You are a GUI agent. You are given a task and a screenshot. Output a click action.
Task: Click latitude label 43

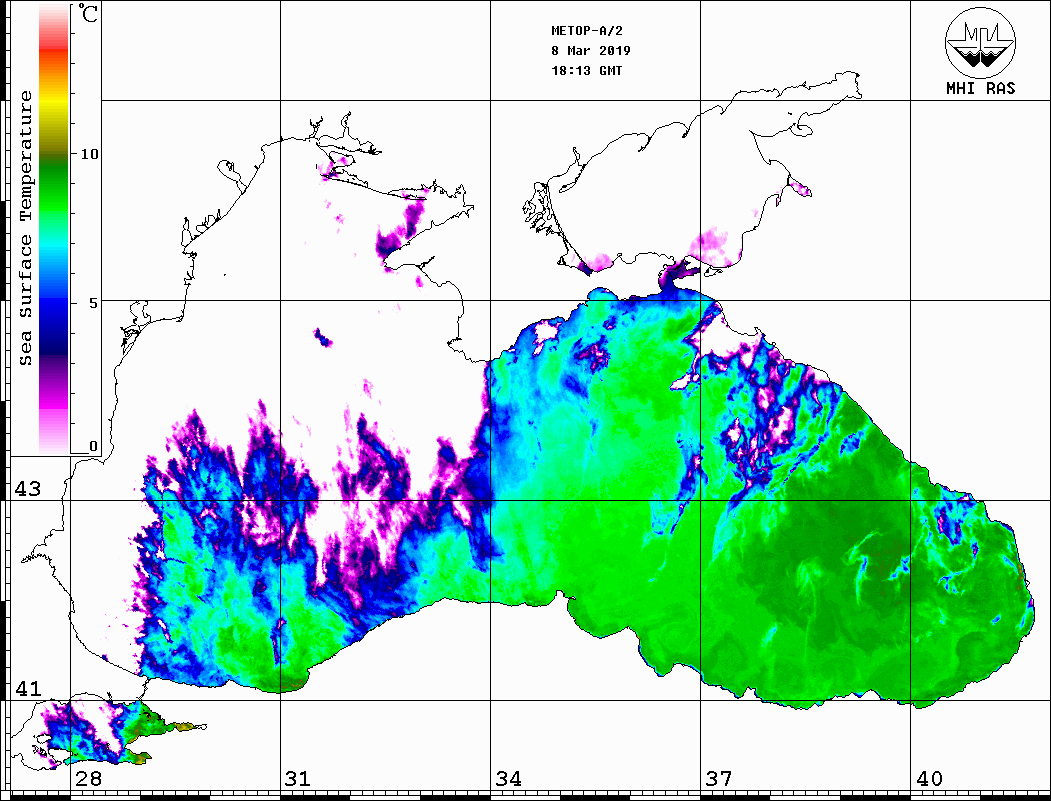coord(27,489)
